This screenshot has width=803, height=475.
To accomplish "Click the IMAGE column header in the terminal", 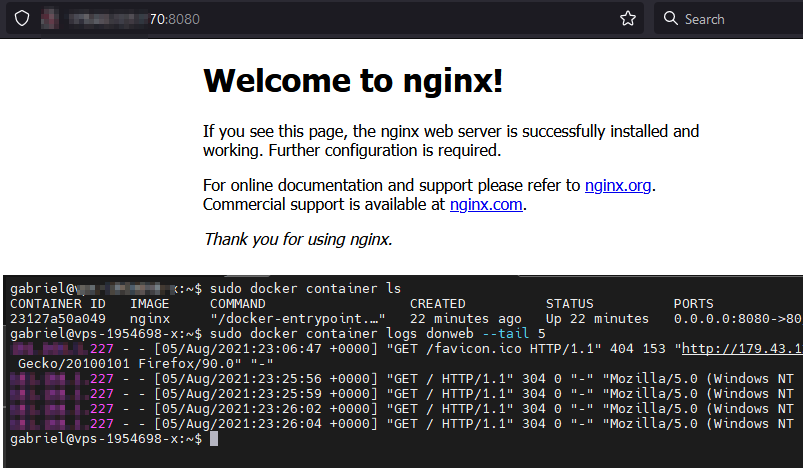I will (150, 304).
